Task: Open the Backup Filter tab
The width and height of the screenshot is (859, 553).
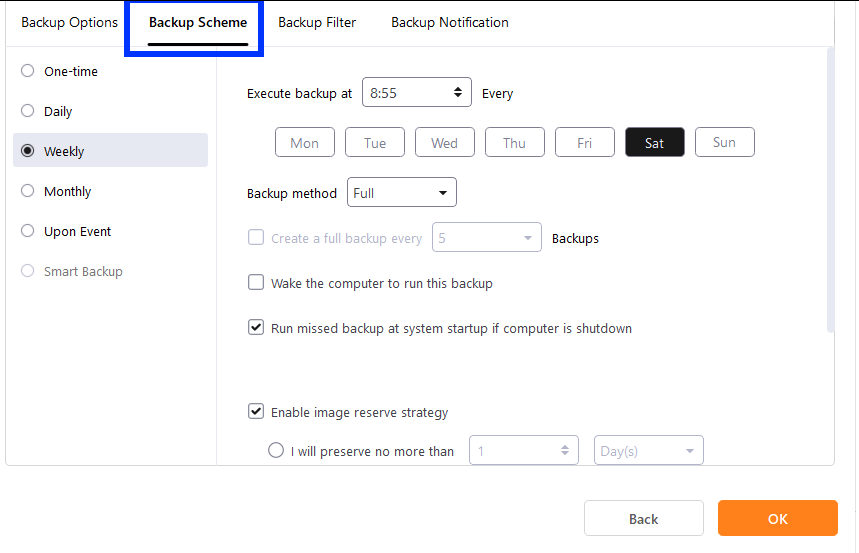Action: click(317, 22)
